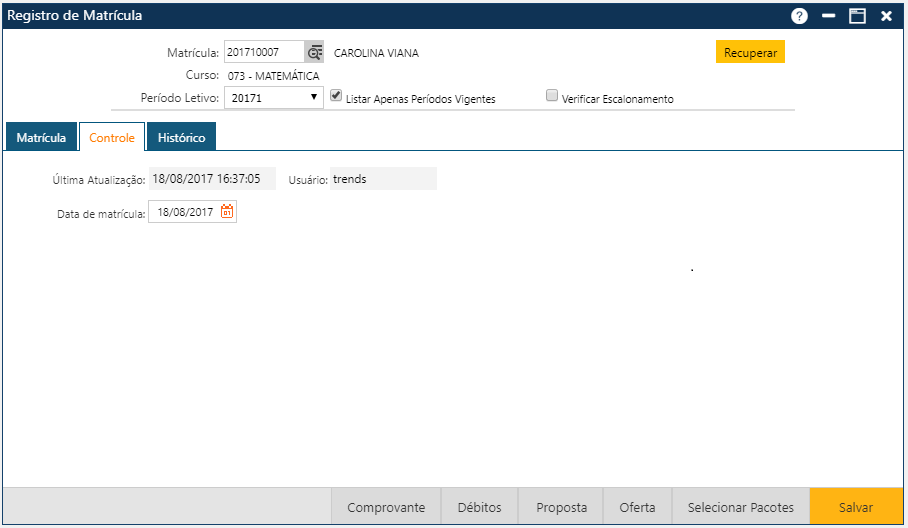Open the Proposta button
908x528 pixels.
tap(561, 507)
